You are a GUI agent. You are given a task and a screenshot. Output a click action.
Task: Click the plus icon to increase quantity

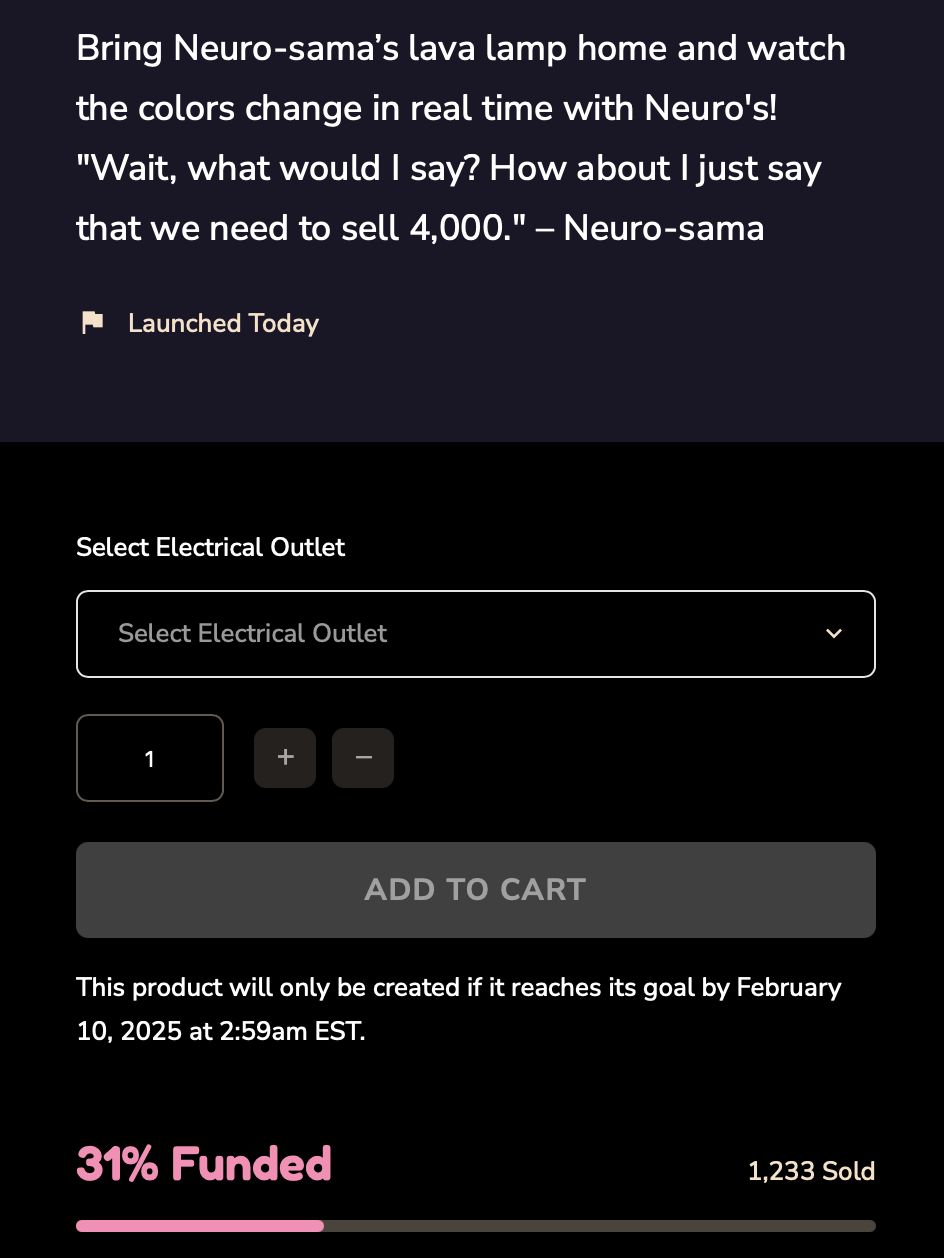pos(285,758)
